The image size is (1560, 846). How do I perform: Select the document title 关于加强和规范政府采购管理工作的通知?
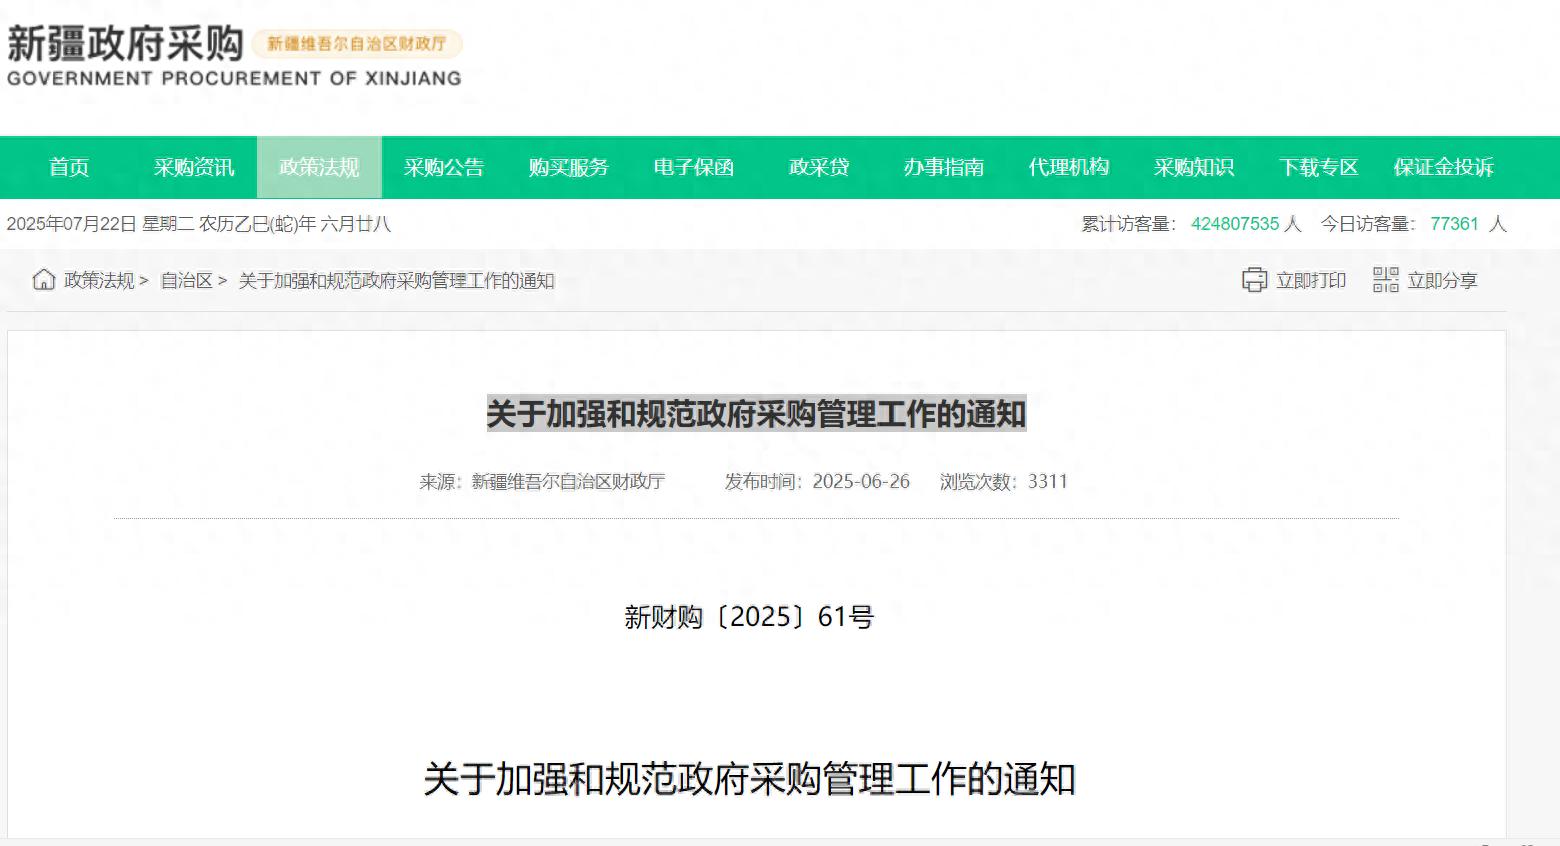756,411
